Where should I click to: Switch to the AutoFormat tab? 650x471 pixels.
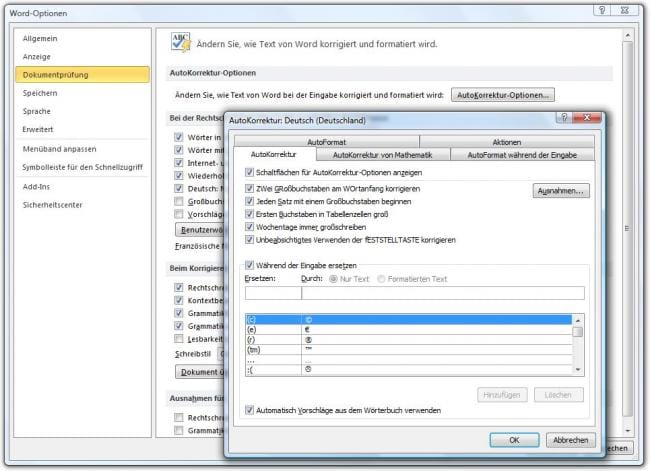click(327, 142)
